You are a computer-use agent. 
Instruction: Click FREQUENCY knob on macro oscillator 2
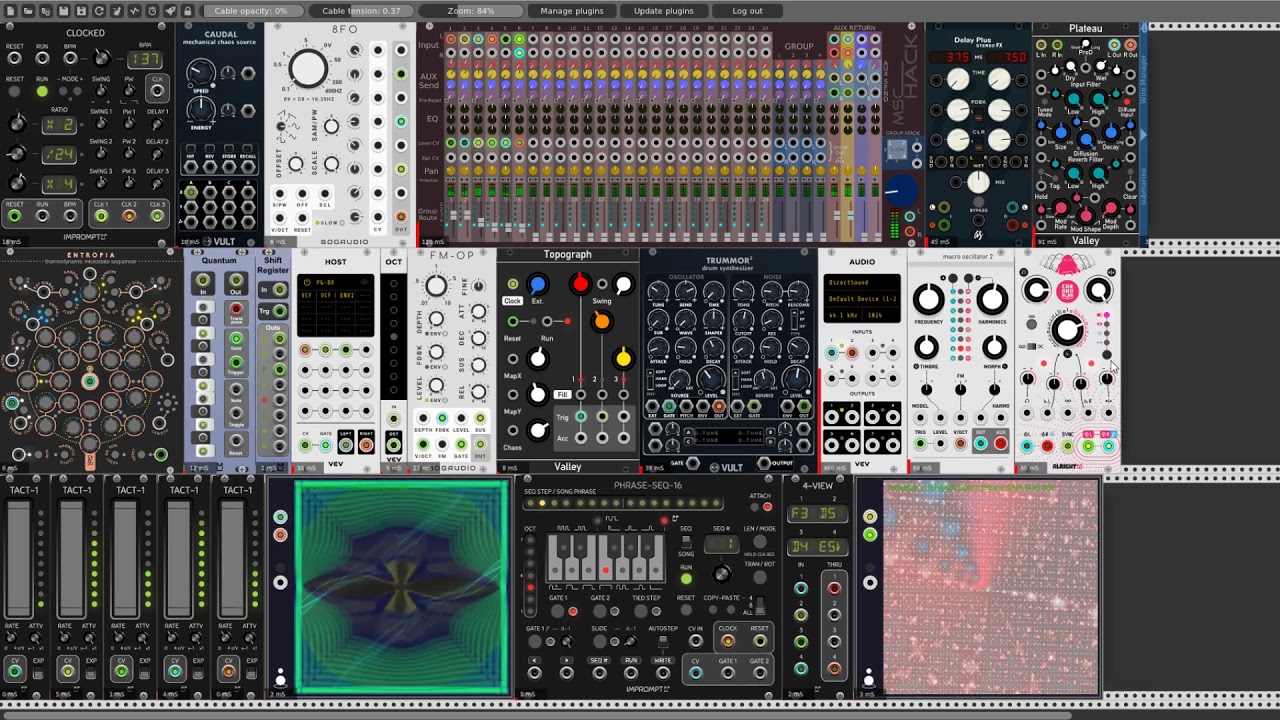tap(928, 299)
